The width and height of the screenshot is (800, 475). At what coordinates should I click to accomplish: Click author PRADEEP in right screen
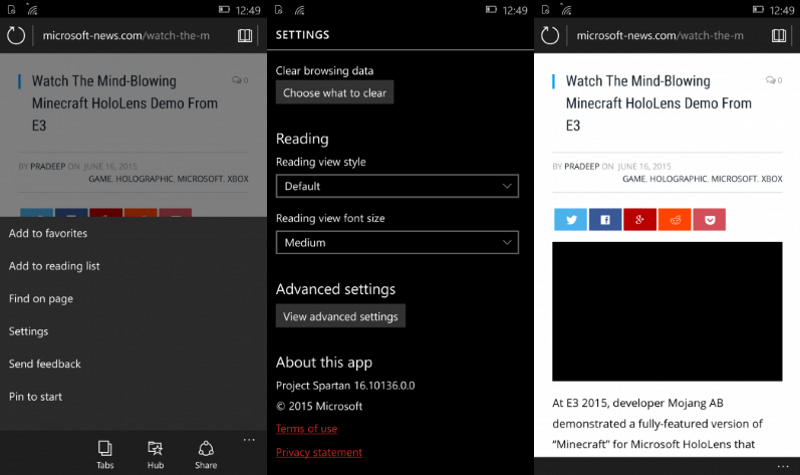(x=582, y=166)
